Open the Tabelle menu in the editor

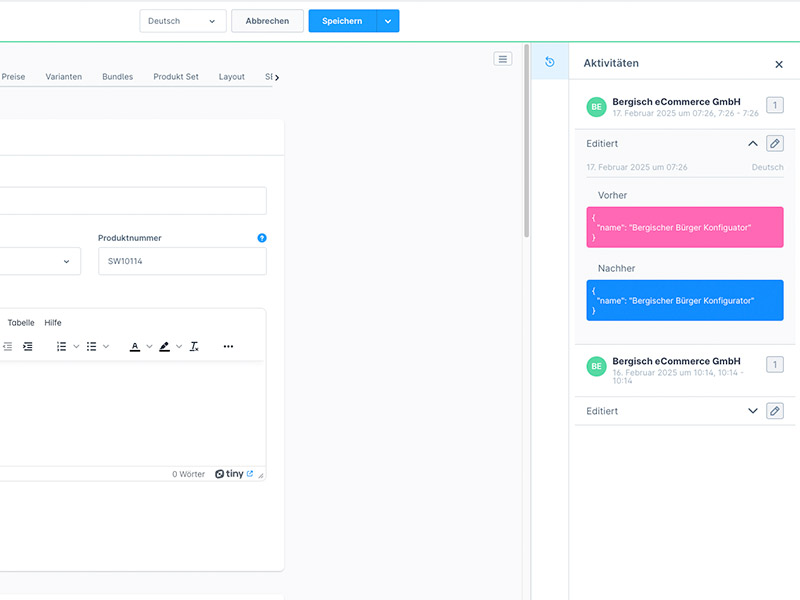[21, 323]
